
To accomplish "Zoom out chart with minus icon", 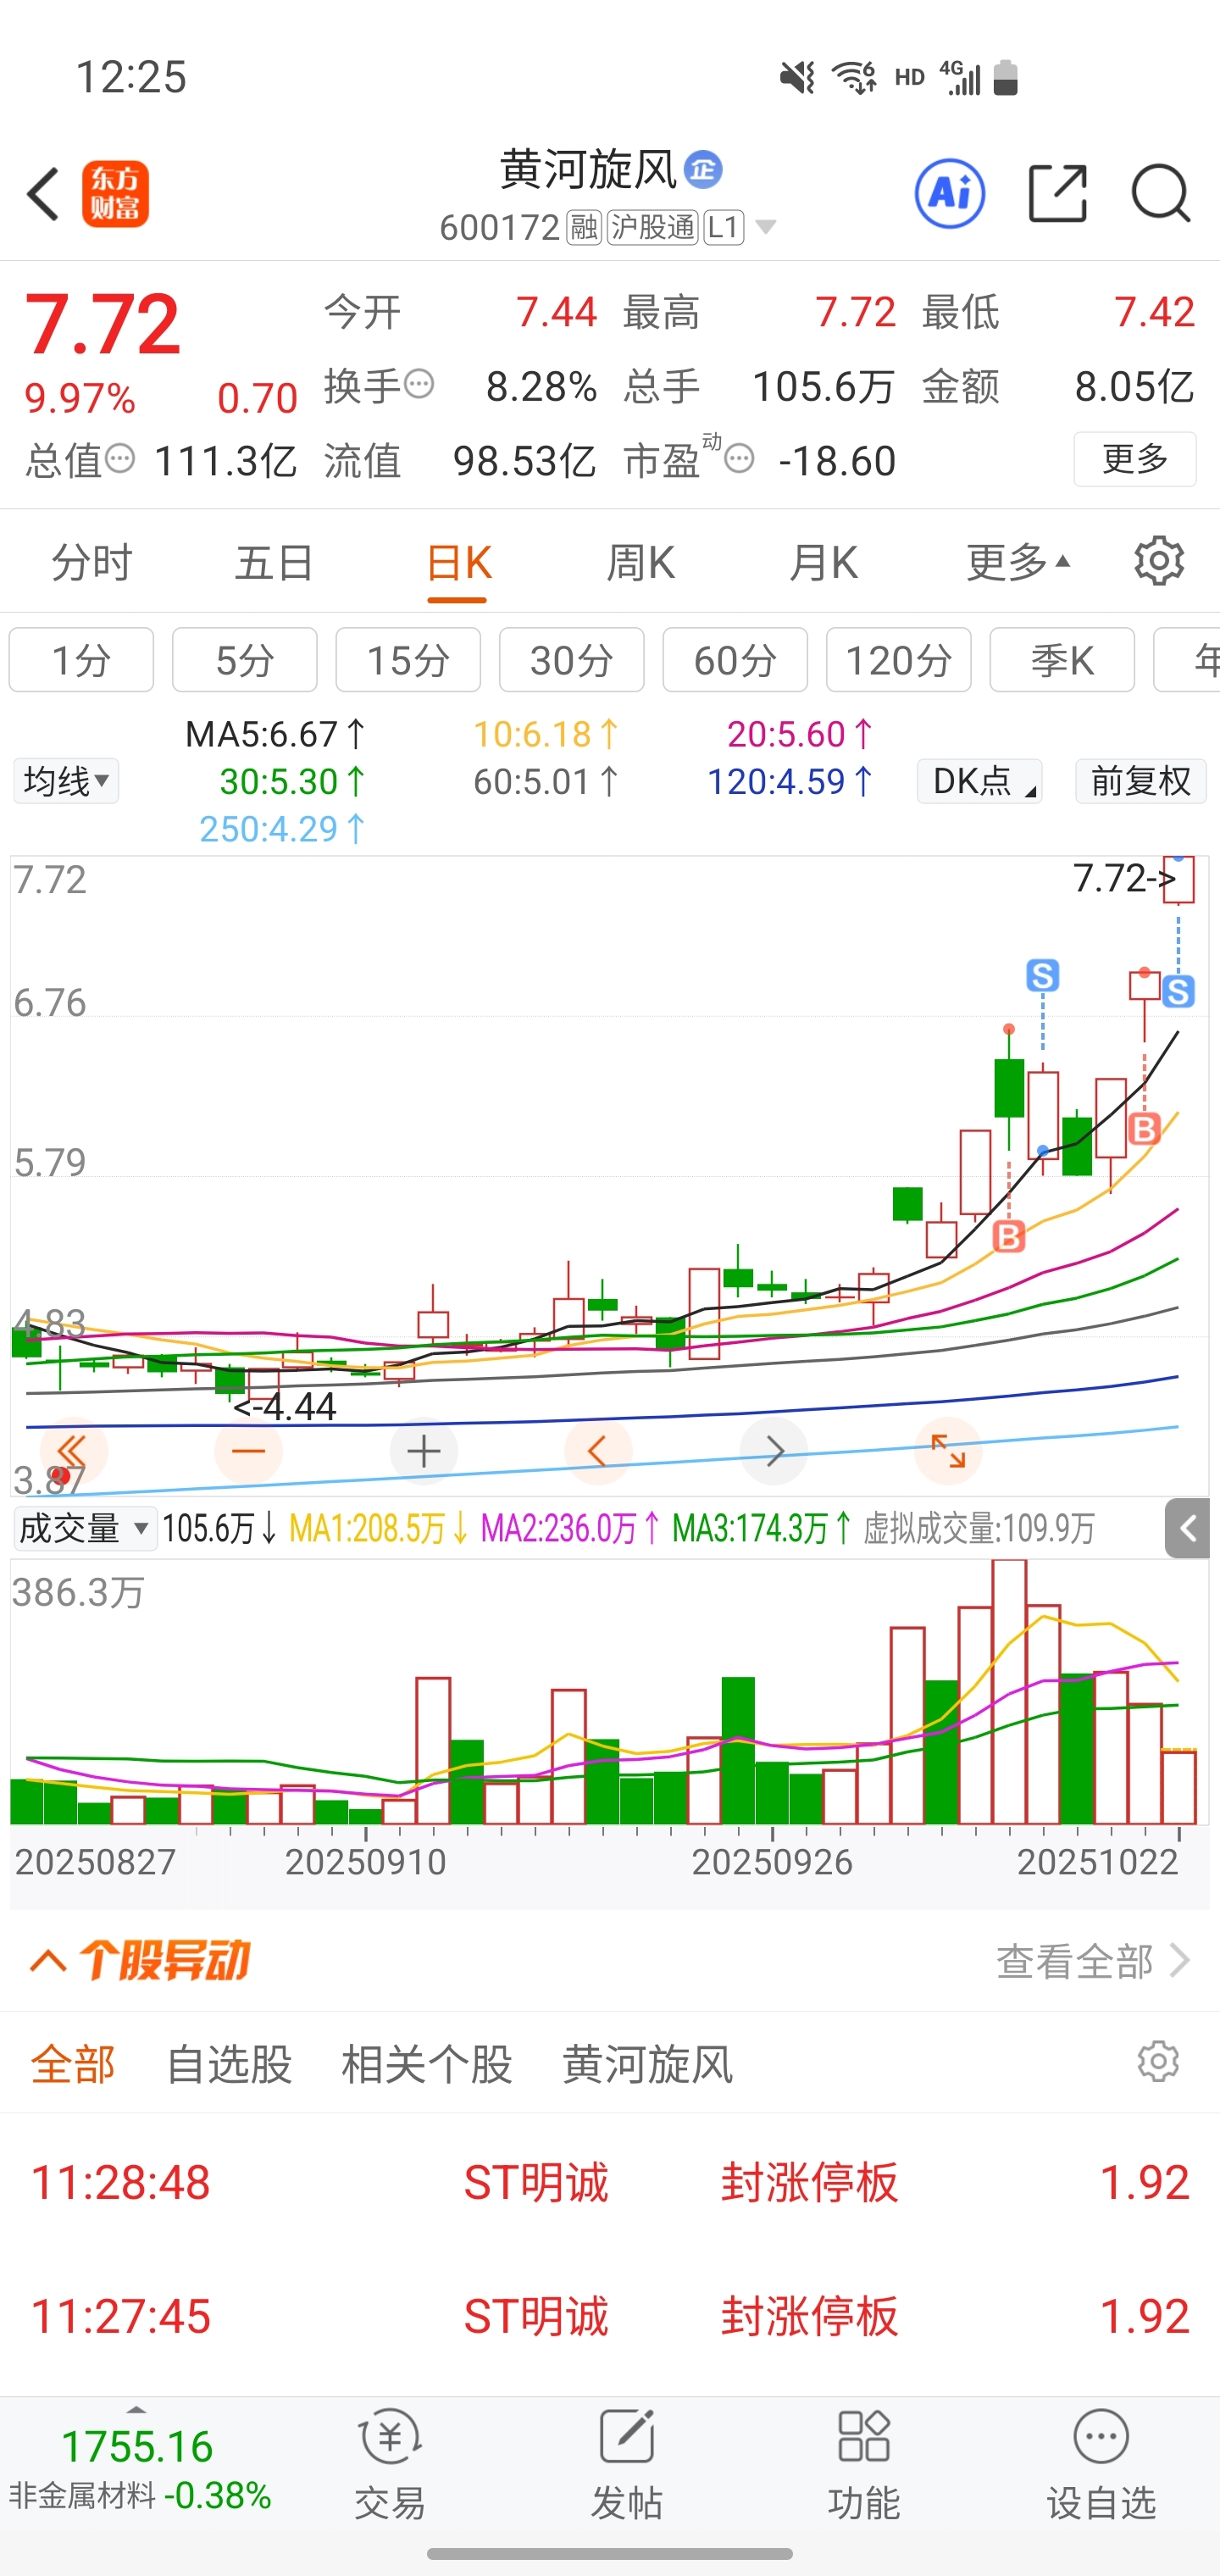I will [248, 1450].
